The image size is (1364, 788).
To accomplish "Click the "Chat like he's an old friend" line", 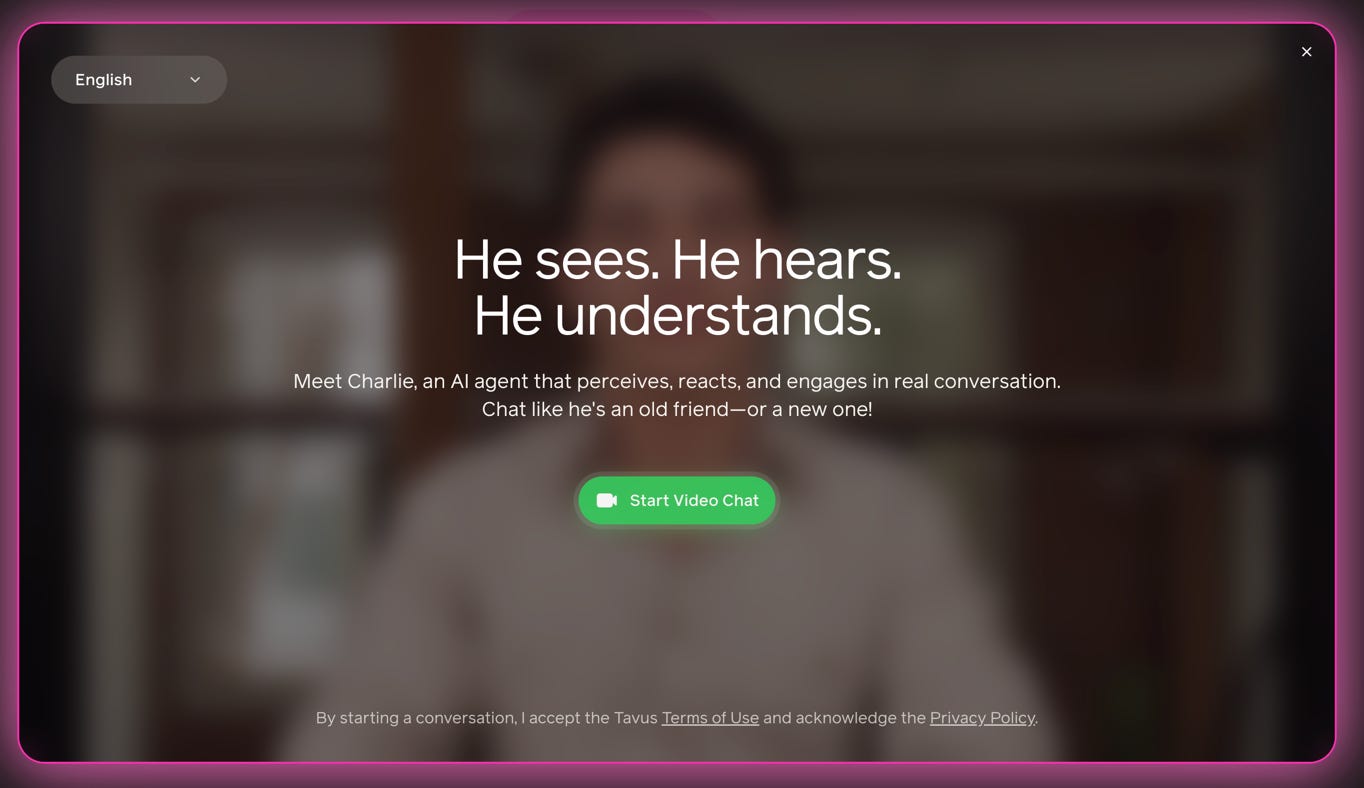I will tap(677, 409).
